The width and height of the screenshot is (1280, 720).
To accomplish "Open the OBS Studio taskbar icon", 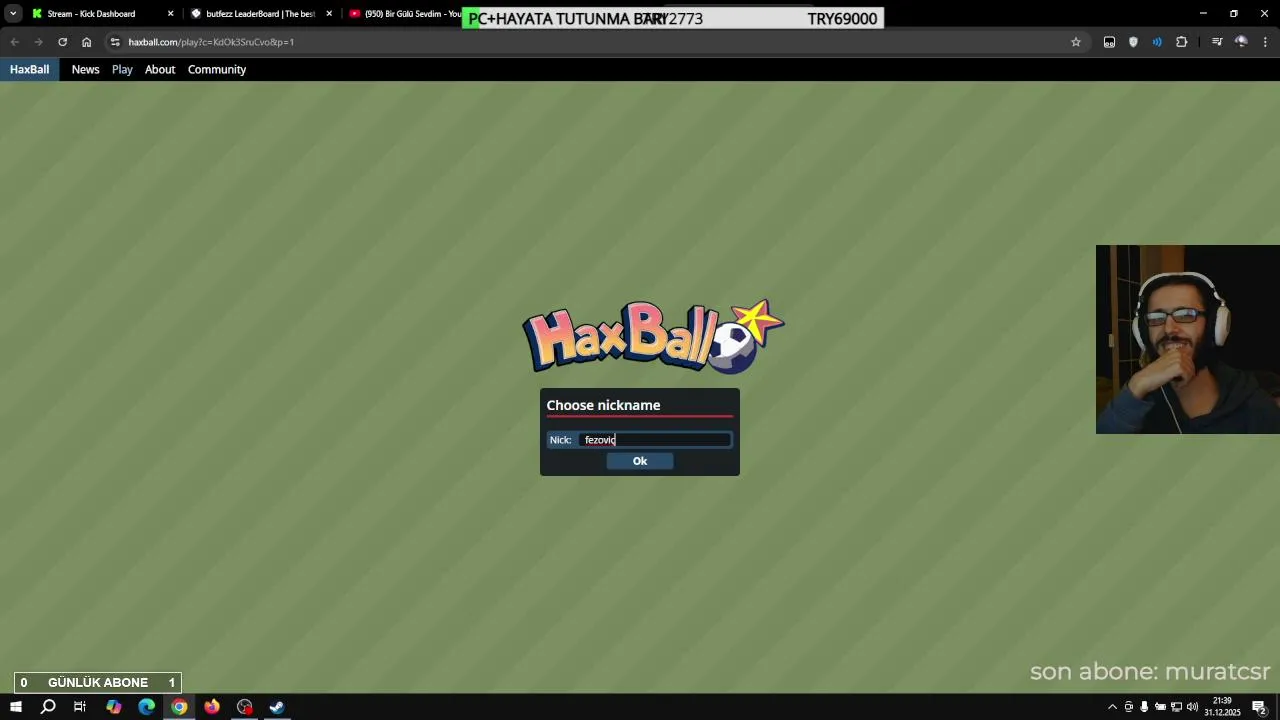I will (245, 707).
